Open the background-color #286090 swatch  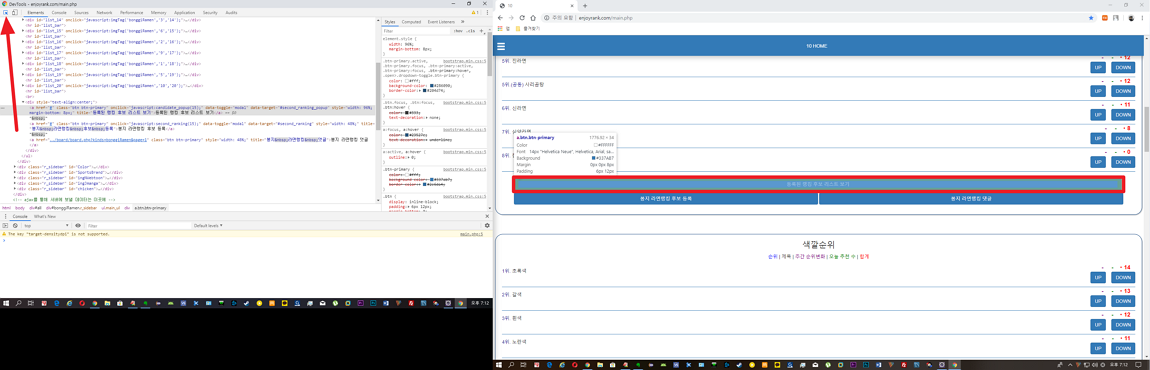(x=432, y=86)
